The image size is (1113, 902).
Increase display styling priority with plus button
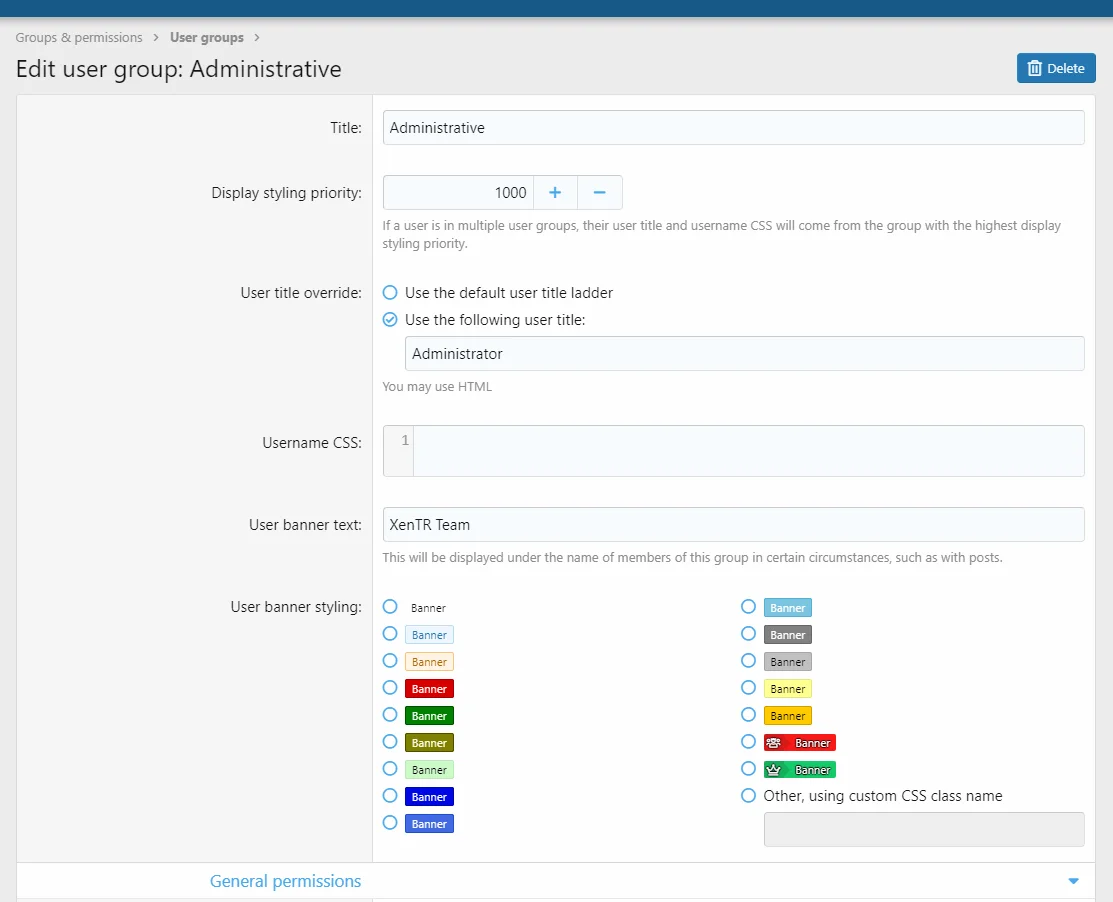pyautogui.click(x=555, y=192)
